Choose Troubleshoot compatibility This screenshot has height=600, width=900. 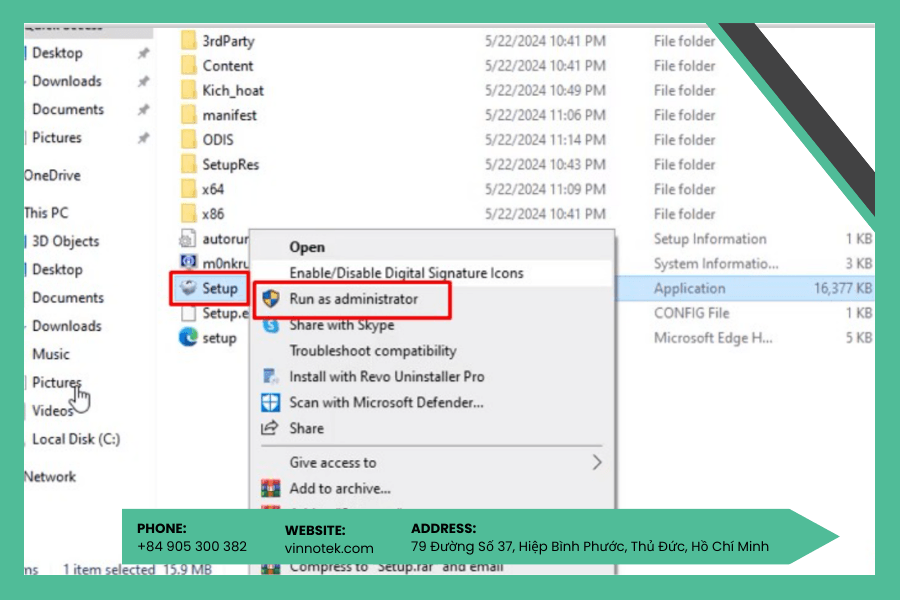click(373, 350)
